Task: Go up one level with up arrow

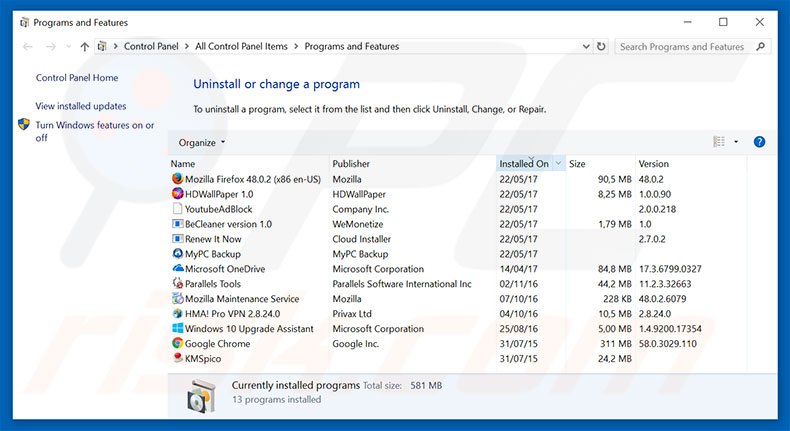Action: pos(85,47)
